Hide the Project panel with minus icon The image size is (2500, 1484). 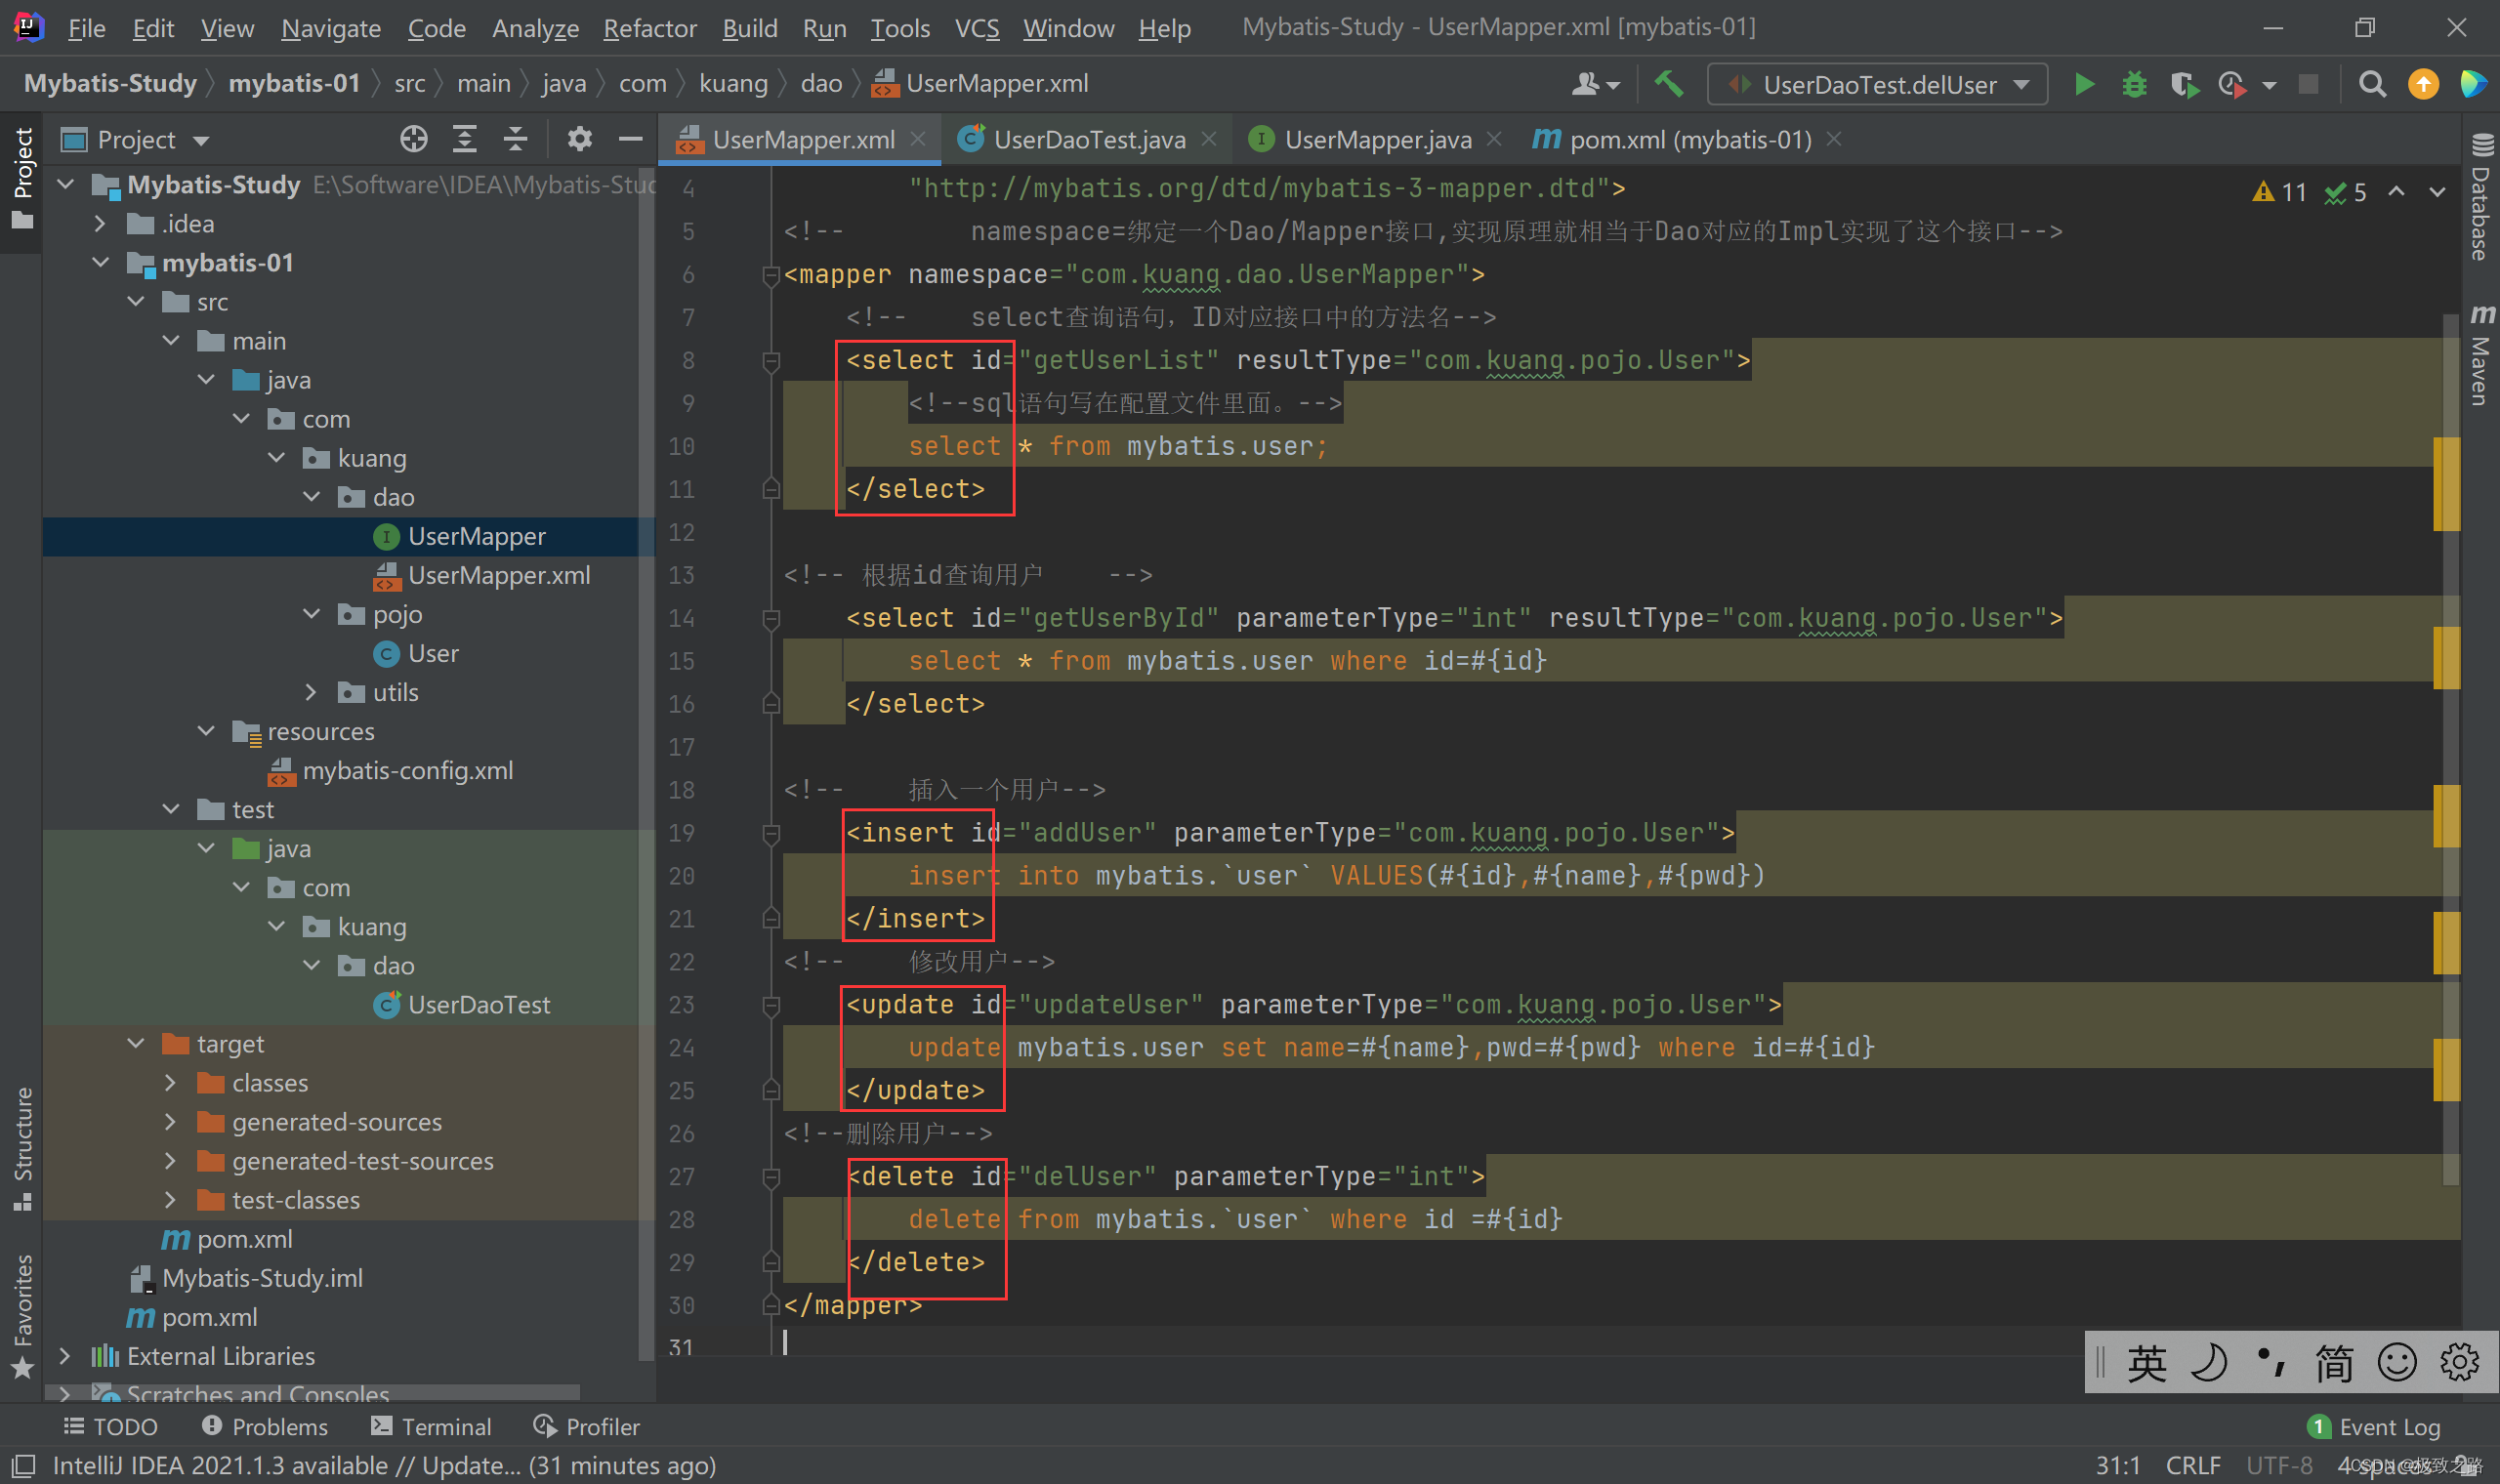coord(630,139)
